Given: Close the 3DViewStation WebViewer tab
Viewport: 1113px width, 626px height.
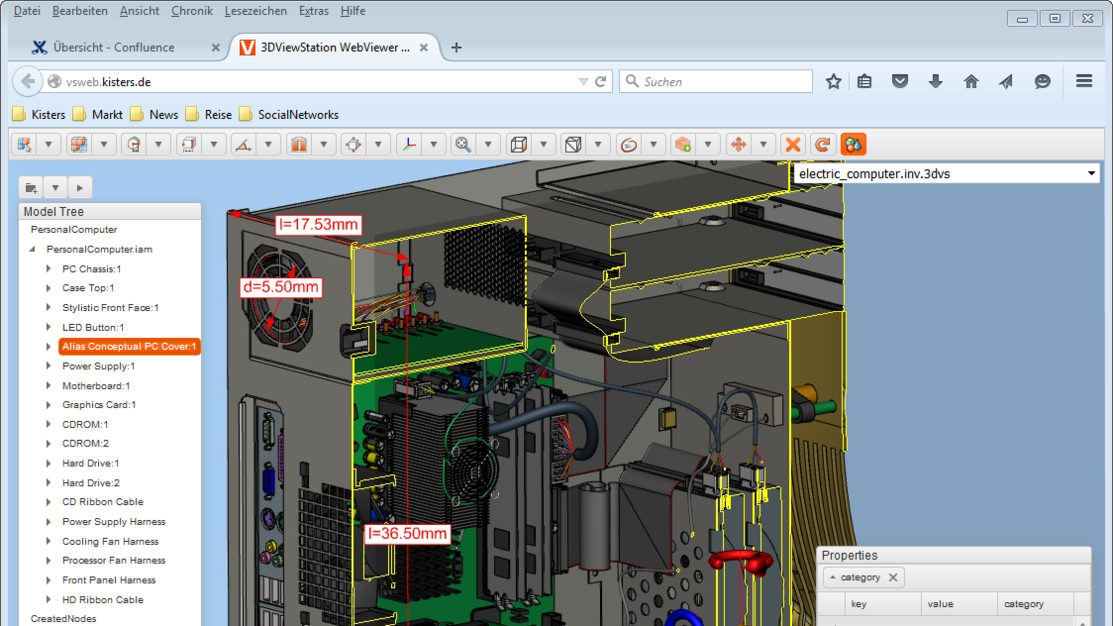Looking at the screenshot, I should (424, 48).
